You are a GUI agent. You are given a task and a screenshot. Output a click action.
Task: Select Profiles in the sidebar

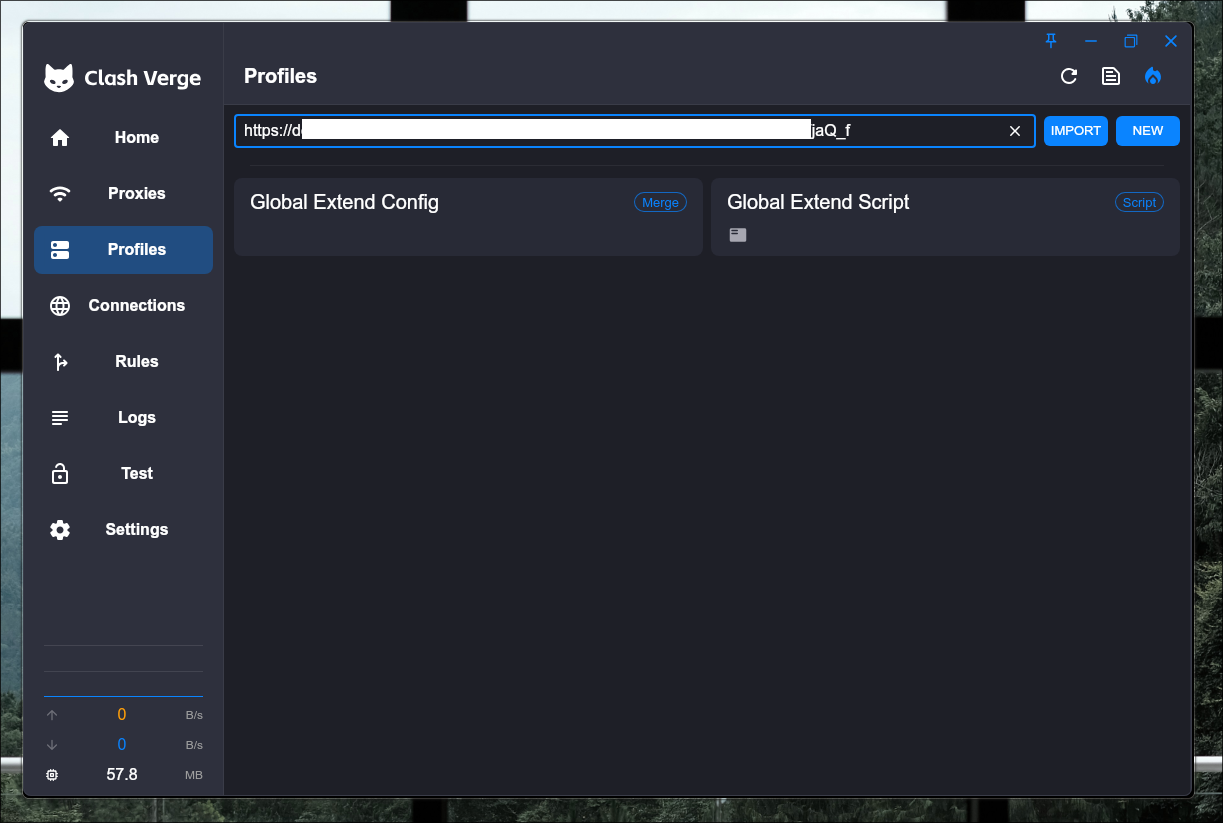tap(123, 250)
